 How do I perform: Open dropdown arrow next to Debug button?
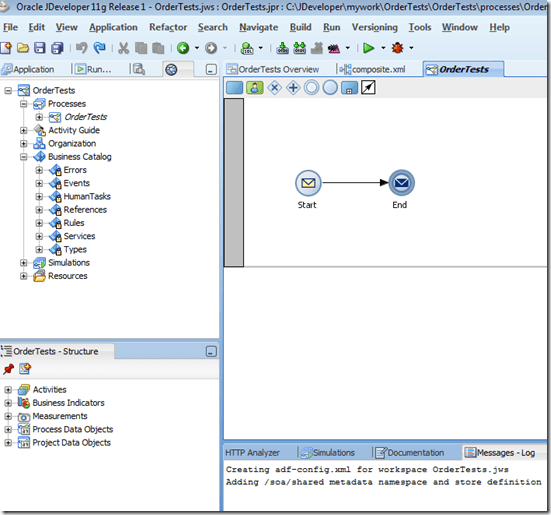click(411, 48)
